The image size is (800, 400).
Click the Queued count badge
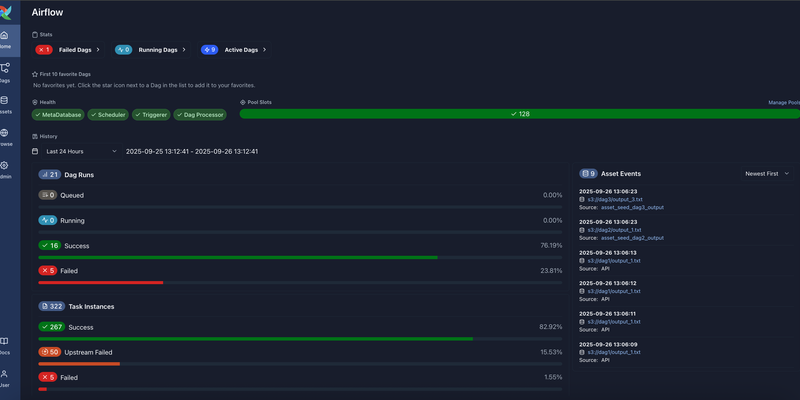pos(47,195)
